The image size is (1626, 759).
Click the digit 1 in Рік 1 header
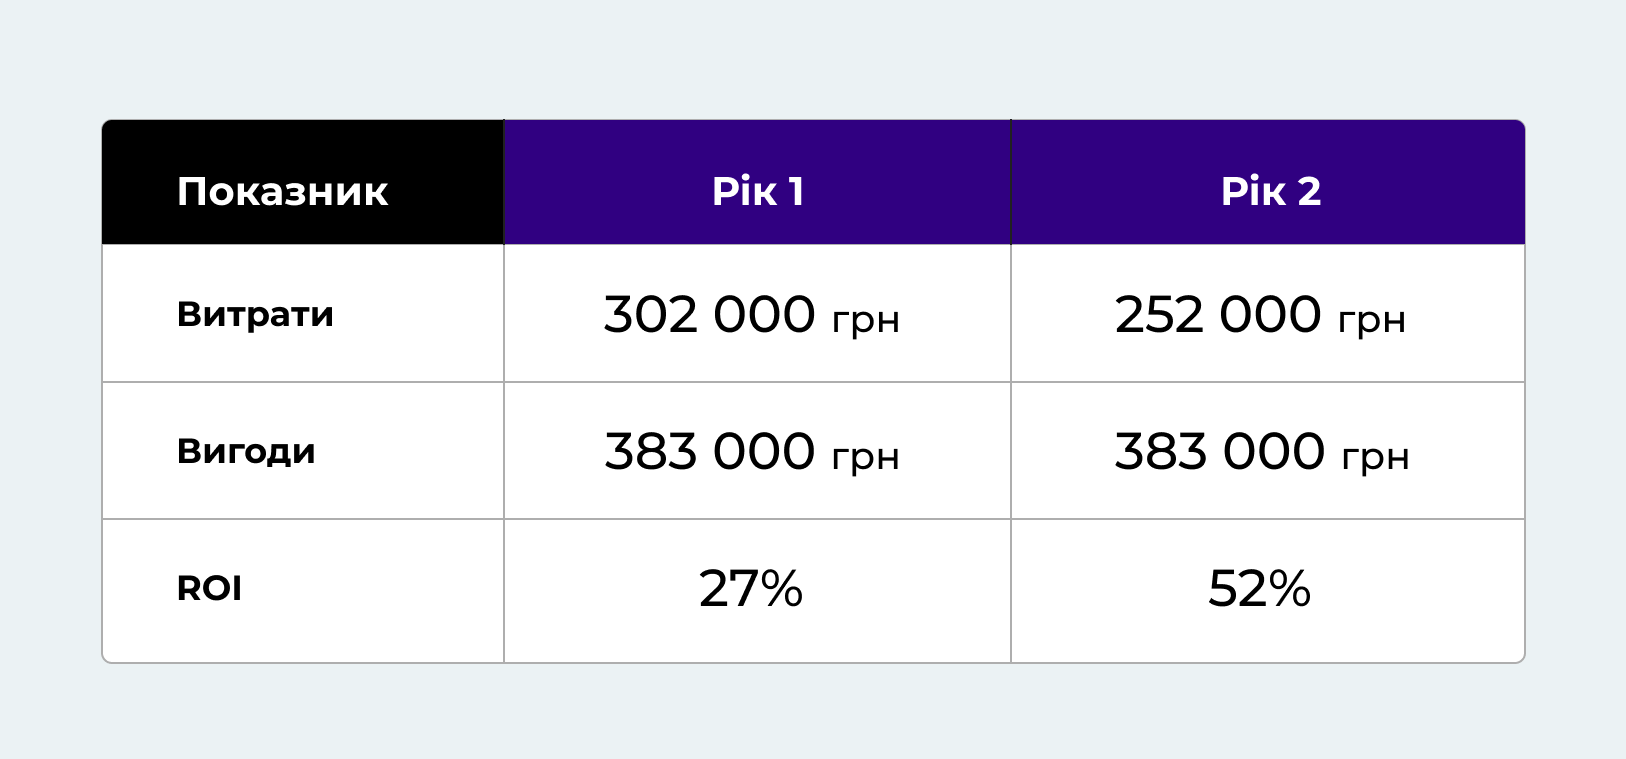tap(796, 191)
